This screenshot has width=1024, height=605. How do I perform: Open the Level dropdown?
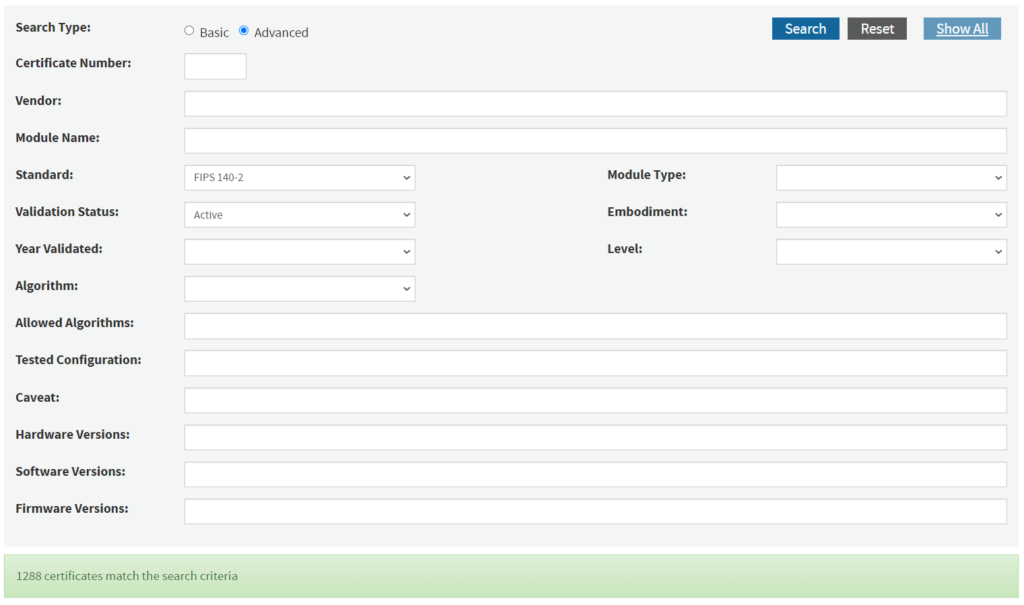click(x=891, y=252)
